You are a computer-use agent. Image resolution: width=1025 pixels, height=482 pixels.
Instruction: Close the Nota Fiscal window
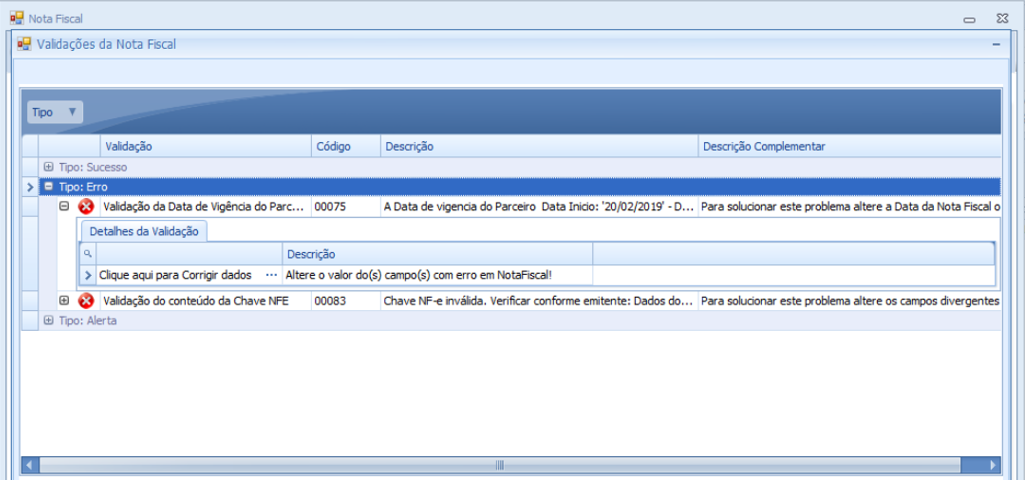[x=1001, y=18]
